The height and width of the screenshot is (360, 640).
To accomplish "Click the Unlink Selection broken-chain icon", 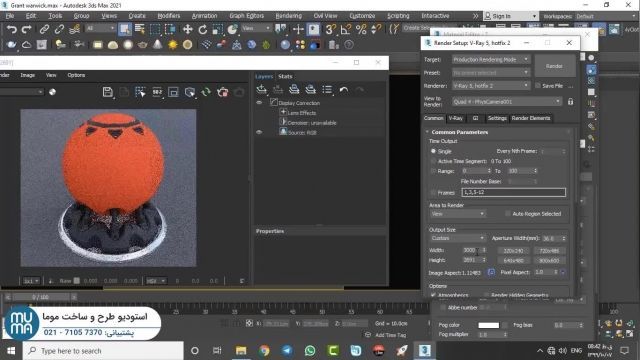I will pos(59,29).
